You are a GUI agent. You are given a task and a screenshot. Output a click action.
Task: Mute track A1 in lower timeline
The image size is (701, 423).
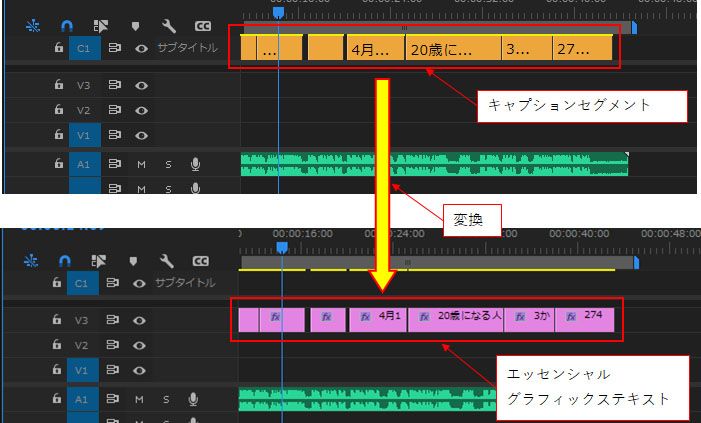click(139, 399)
